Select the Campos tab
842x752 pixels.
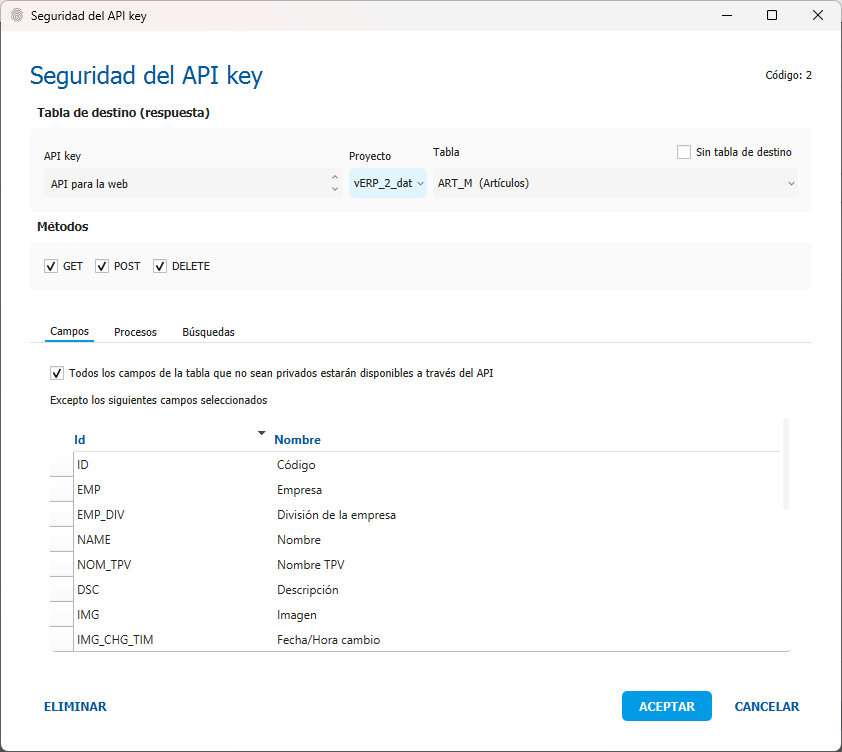69,331
